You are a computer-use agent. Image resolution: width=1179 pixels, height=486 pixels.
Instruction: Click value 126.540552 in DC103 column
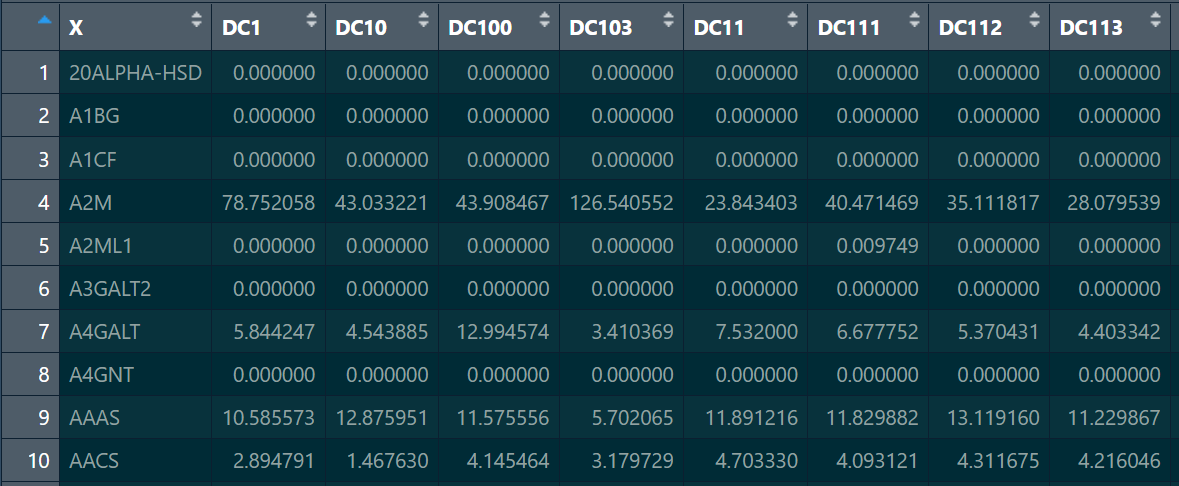click(x=621, y=202)
